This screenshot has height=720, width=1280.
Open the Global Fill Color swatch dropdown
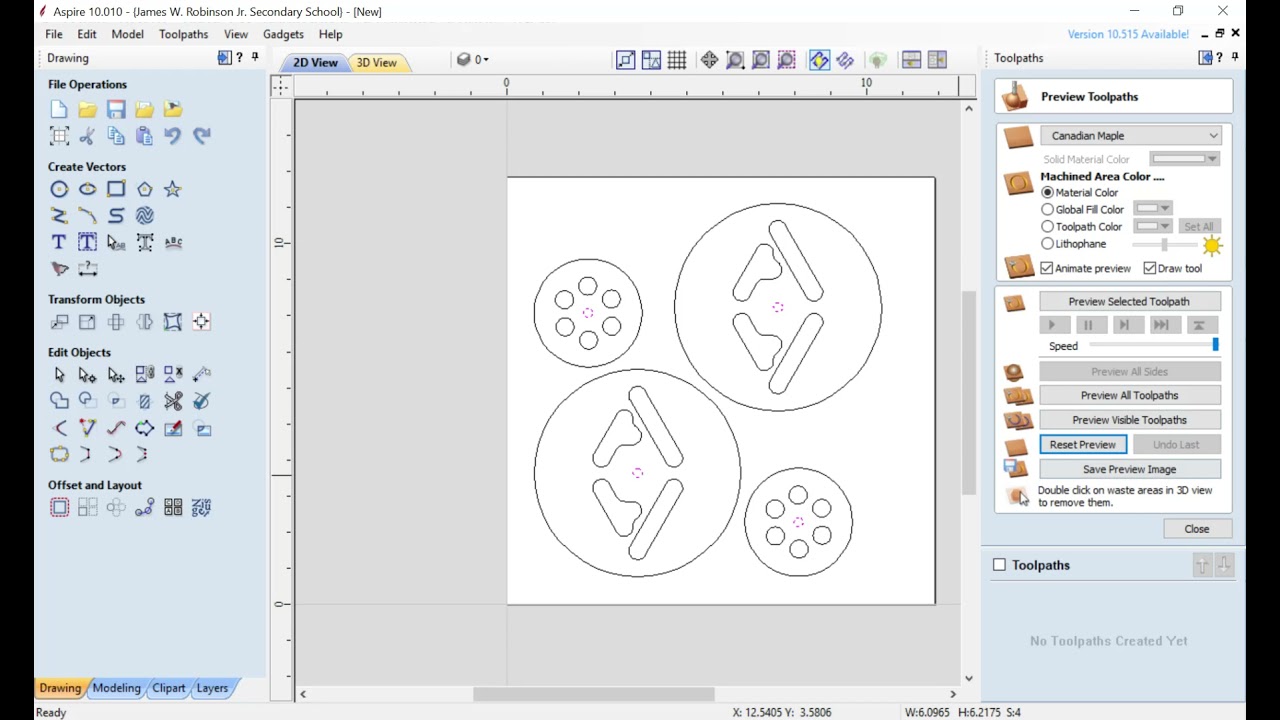tap(1153, 209)
